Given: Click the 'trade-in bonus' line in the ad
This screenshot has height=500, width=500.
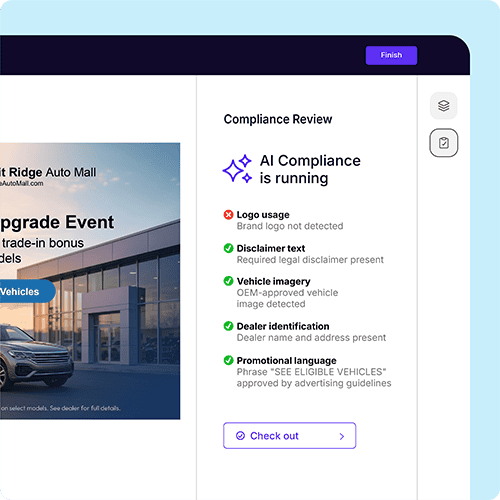Looking at the screenshot, I should (42, 243).
